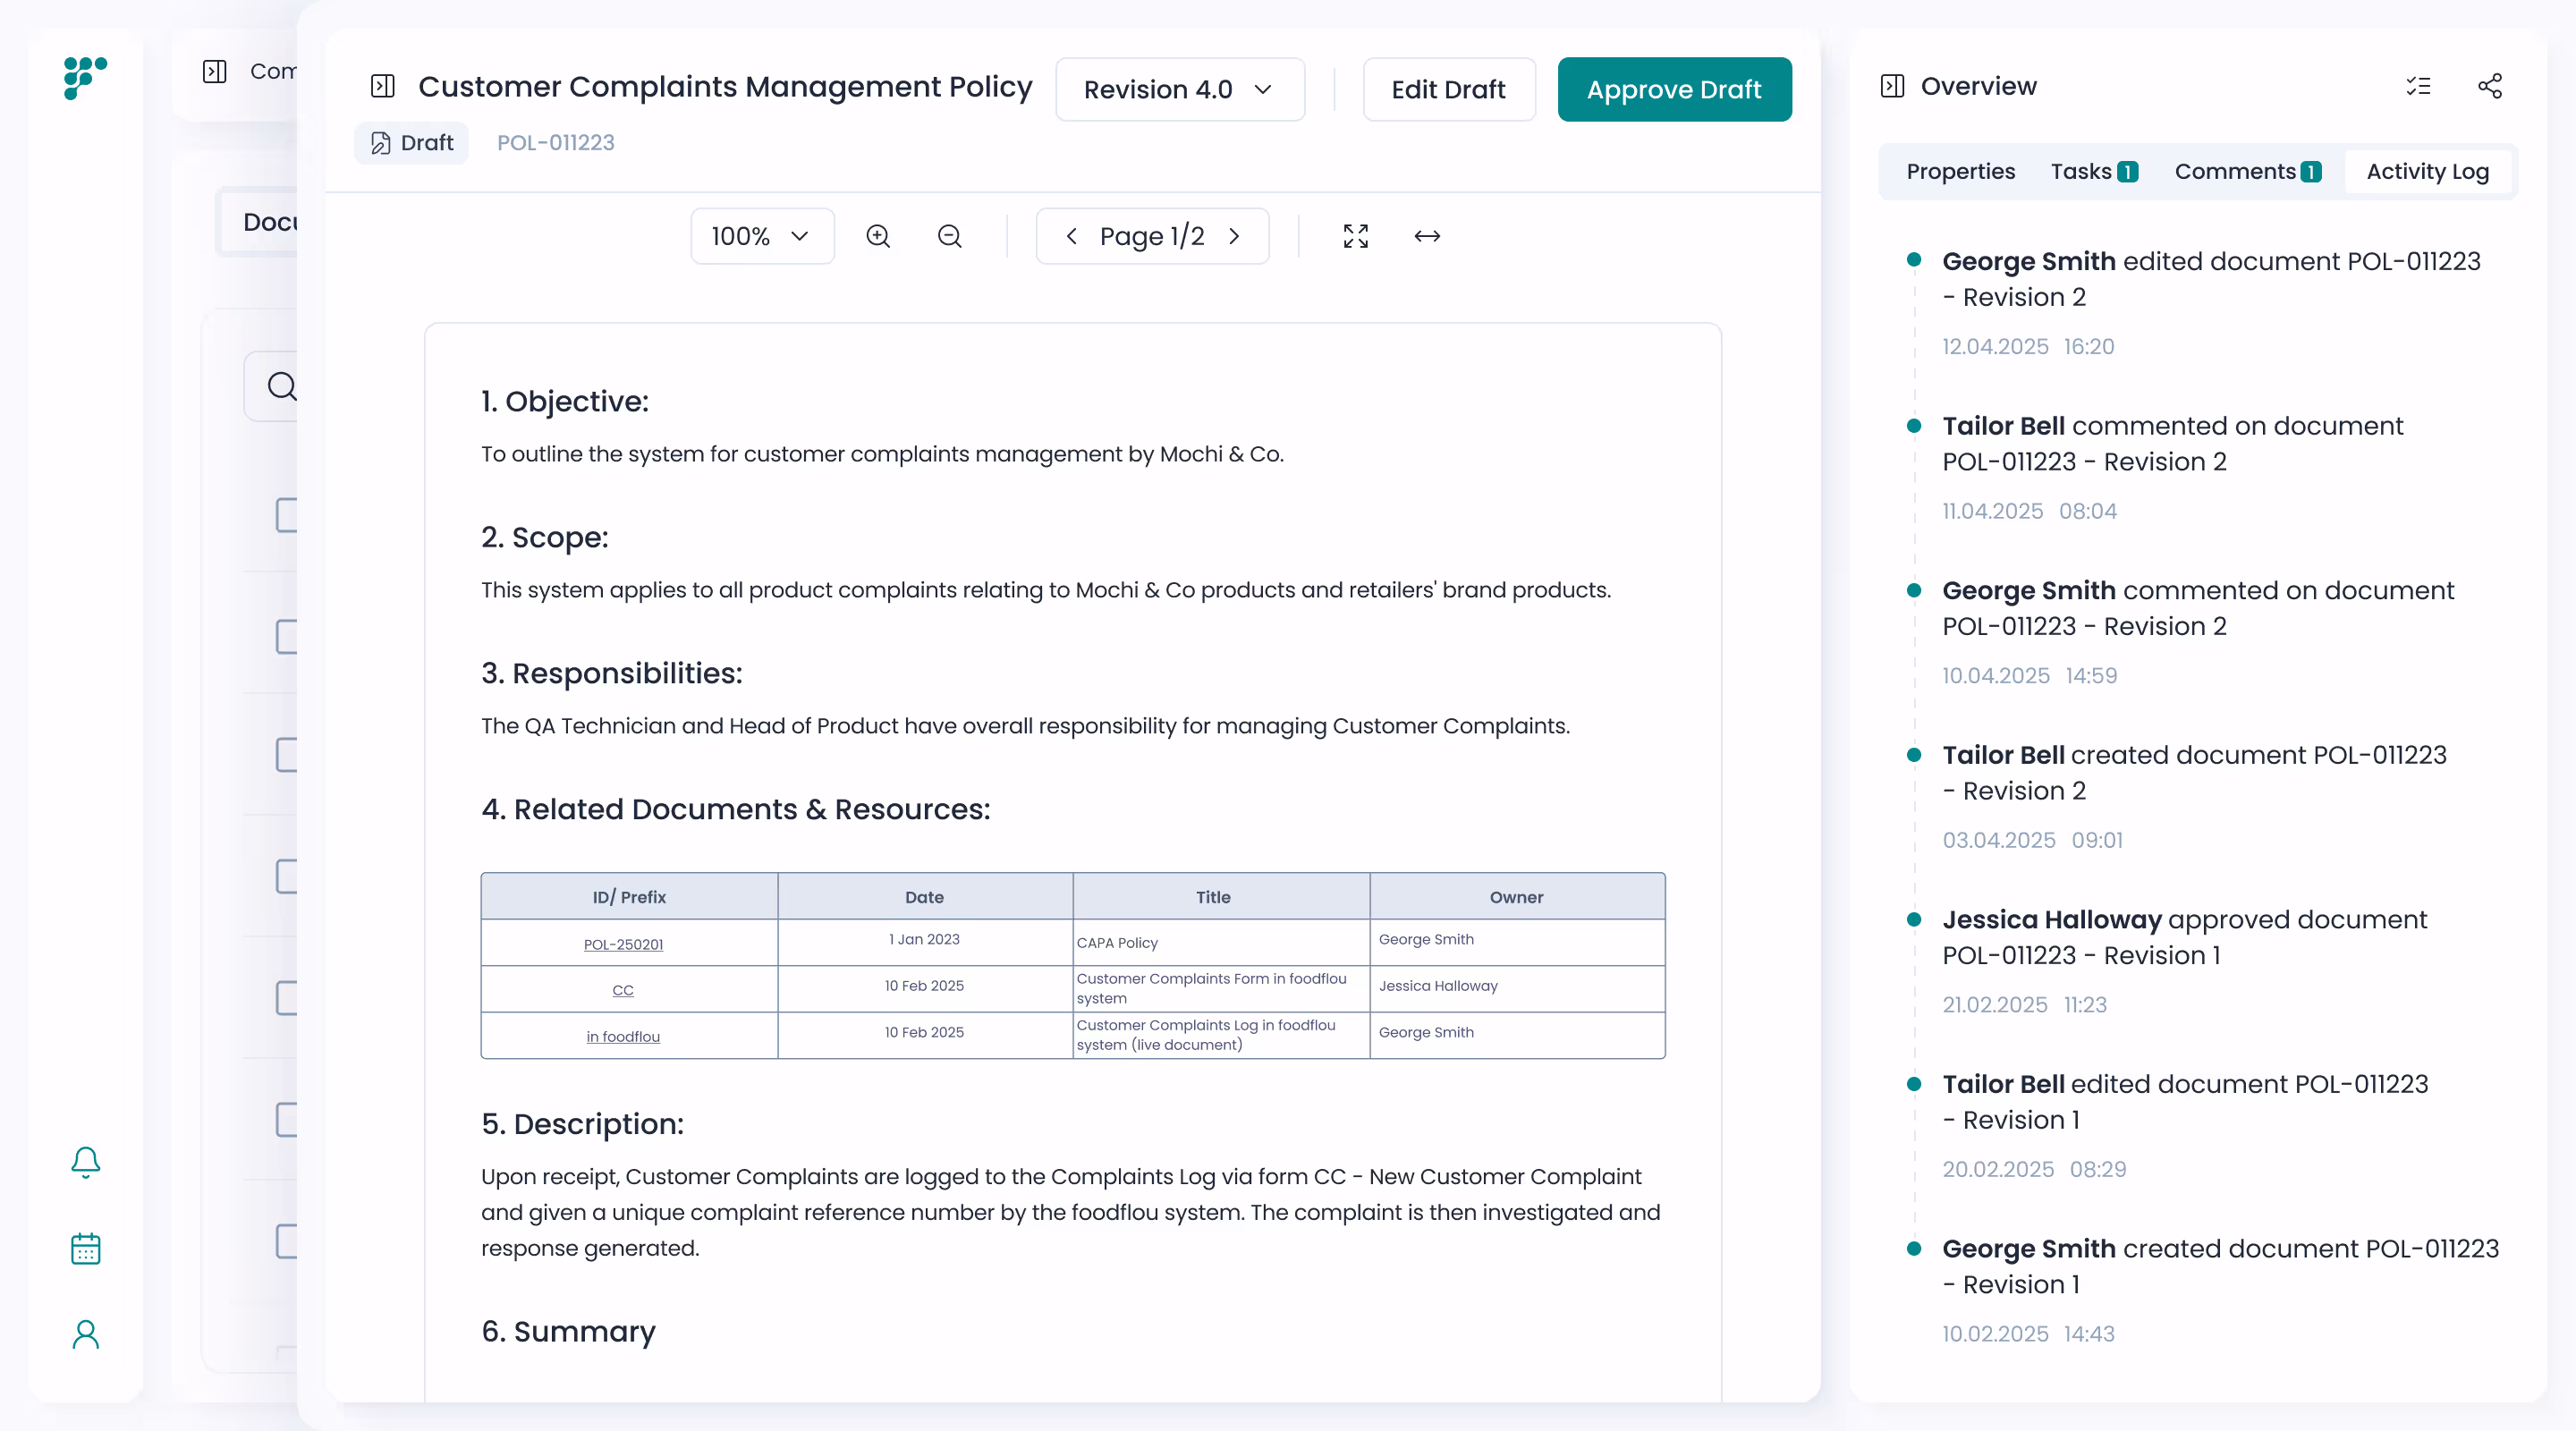The image size is (2576, 1431).
Task: Click 'Tailor Bell created document' Revision 2 entry
Action: tap(2194, 773)
